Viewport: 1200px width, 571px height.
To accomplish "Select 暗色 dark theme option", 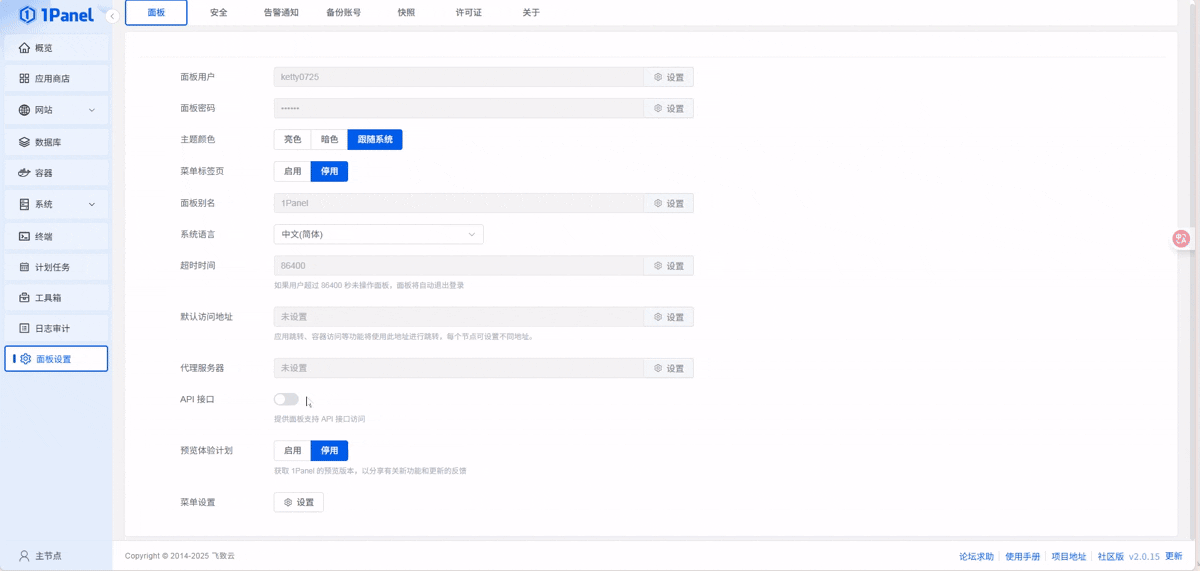I will (329, 140).
